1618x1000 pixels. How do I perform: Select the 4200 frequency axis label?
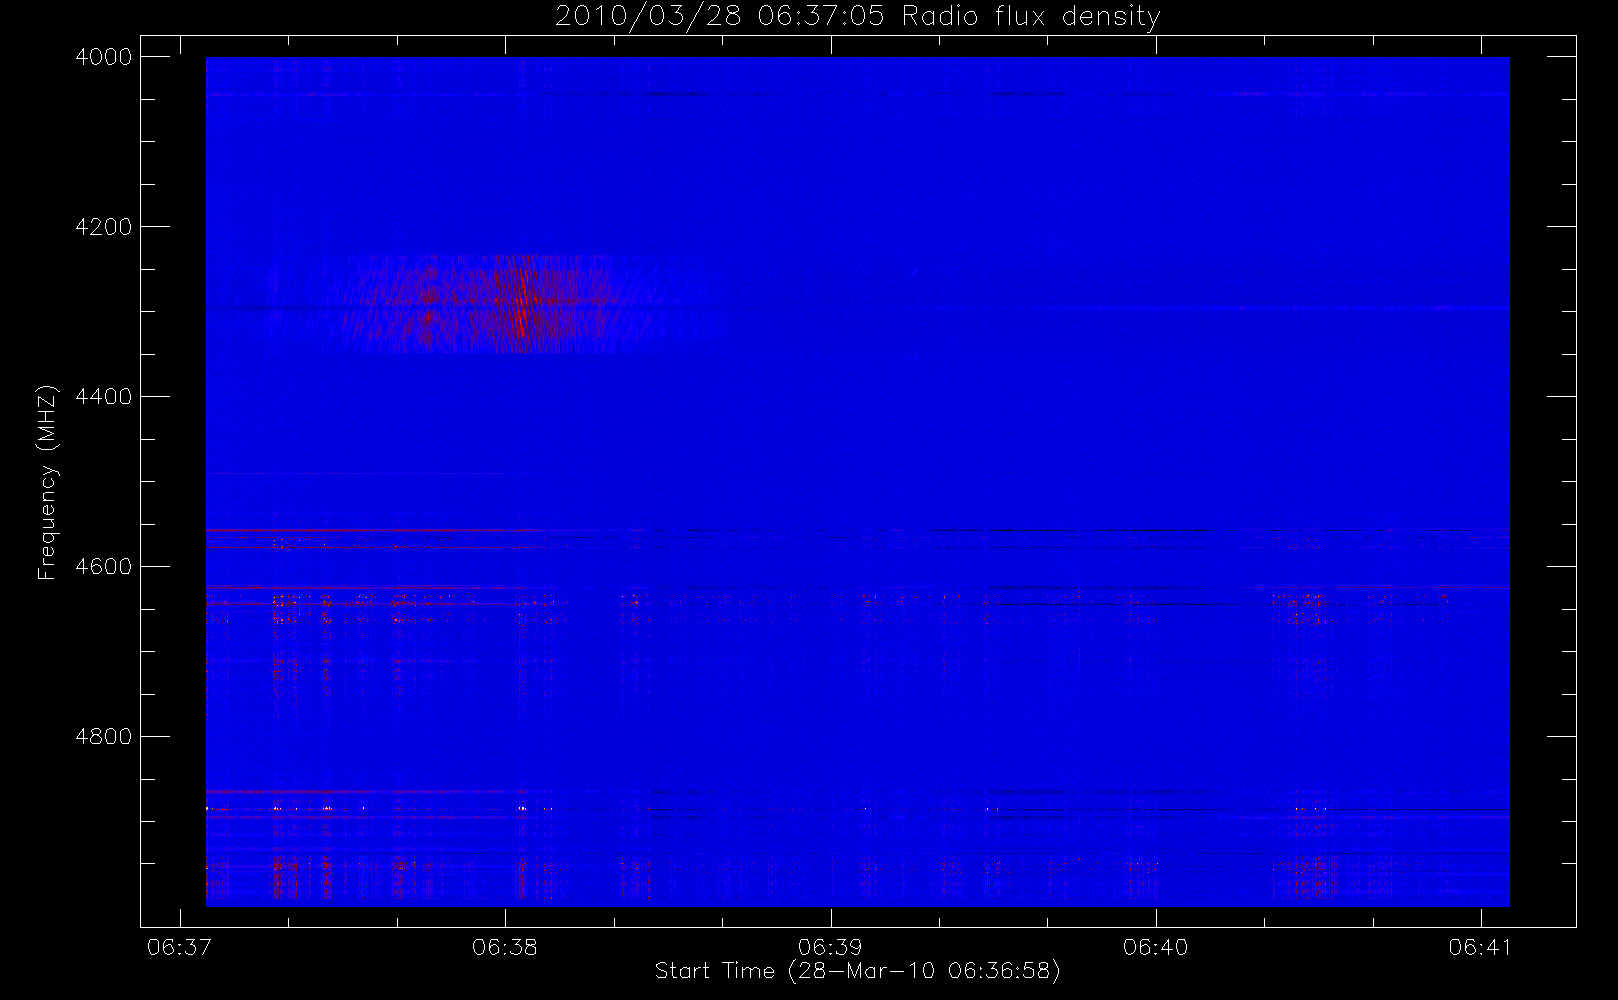pos(104,227)
